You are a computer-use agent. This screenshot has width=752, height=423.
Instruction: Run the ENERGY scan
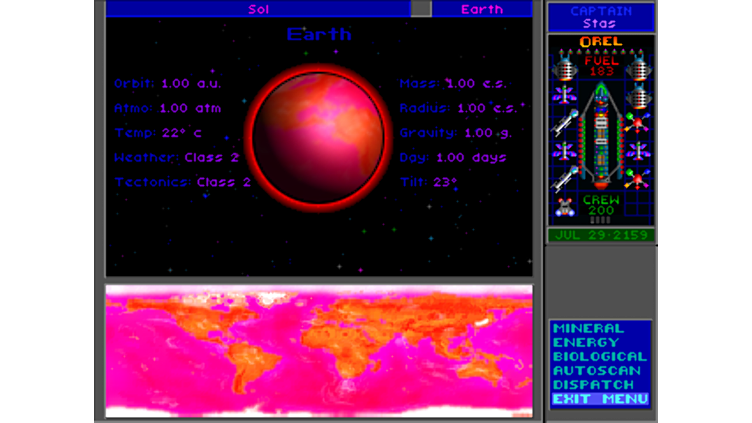[x=586, y=342]
